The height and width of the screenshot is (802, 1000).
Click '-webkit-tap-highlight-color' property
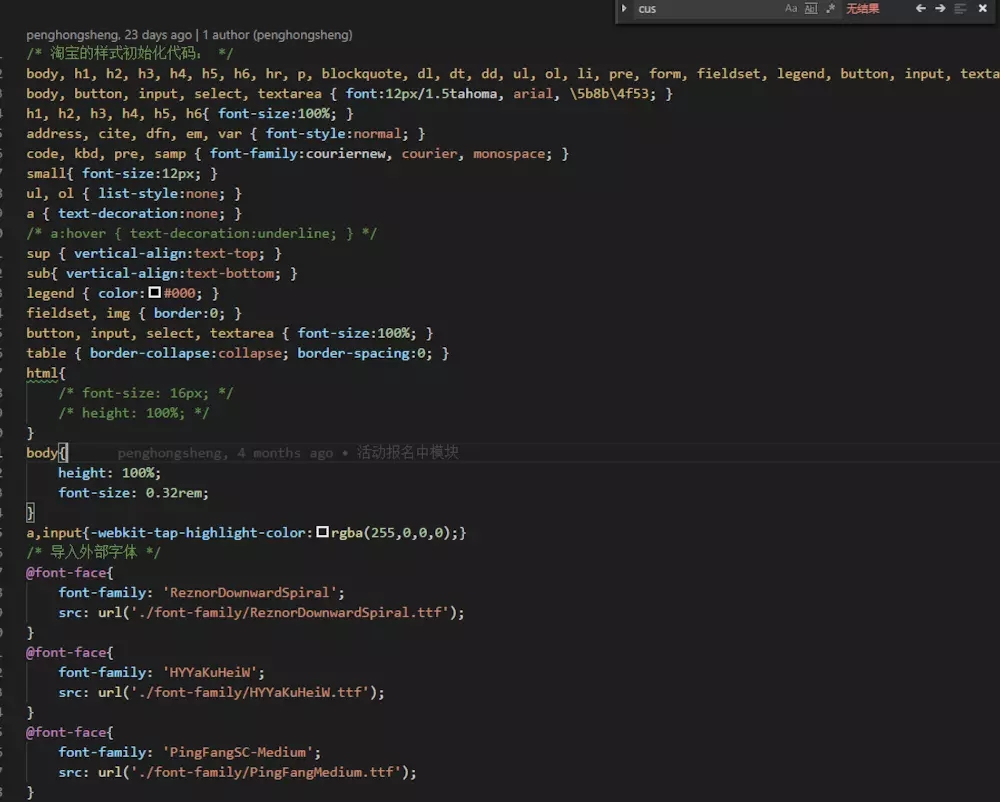click(198, 532)
